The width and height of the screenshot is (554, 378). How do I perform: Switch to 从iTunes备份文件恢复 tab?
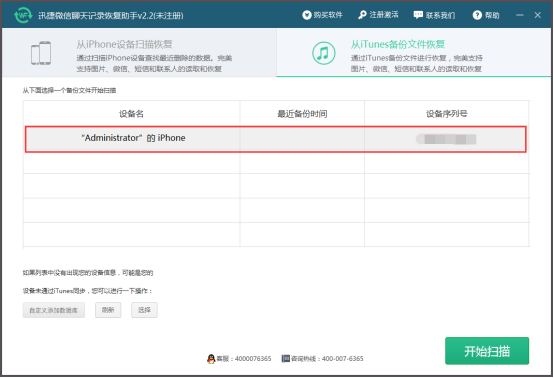pyautogui.click(x=414, y=53)
